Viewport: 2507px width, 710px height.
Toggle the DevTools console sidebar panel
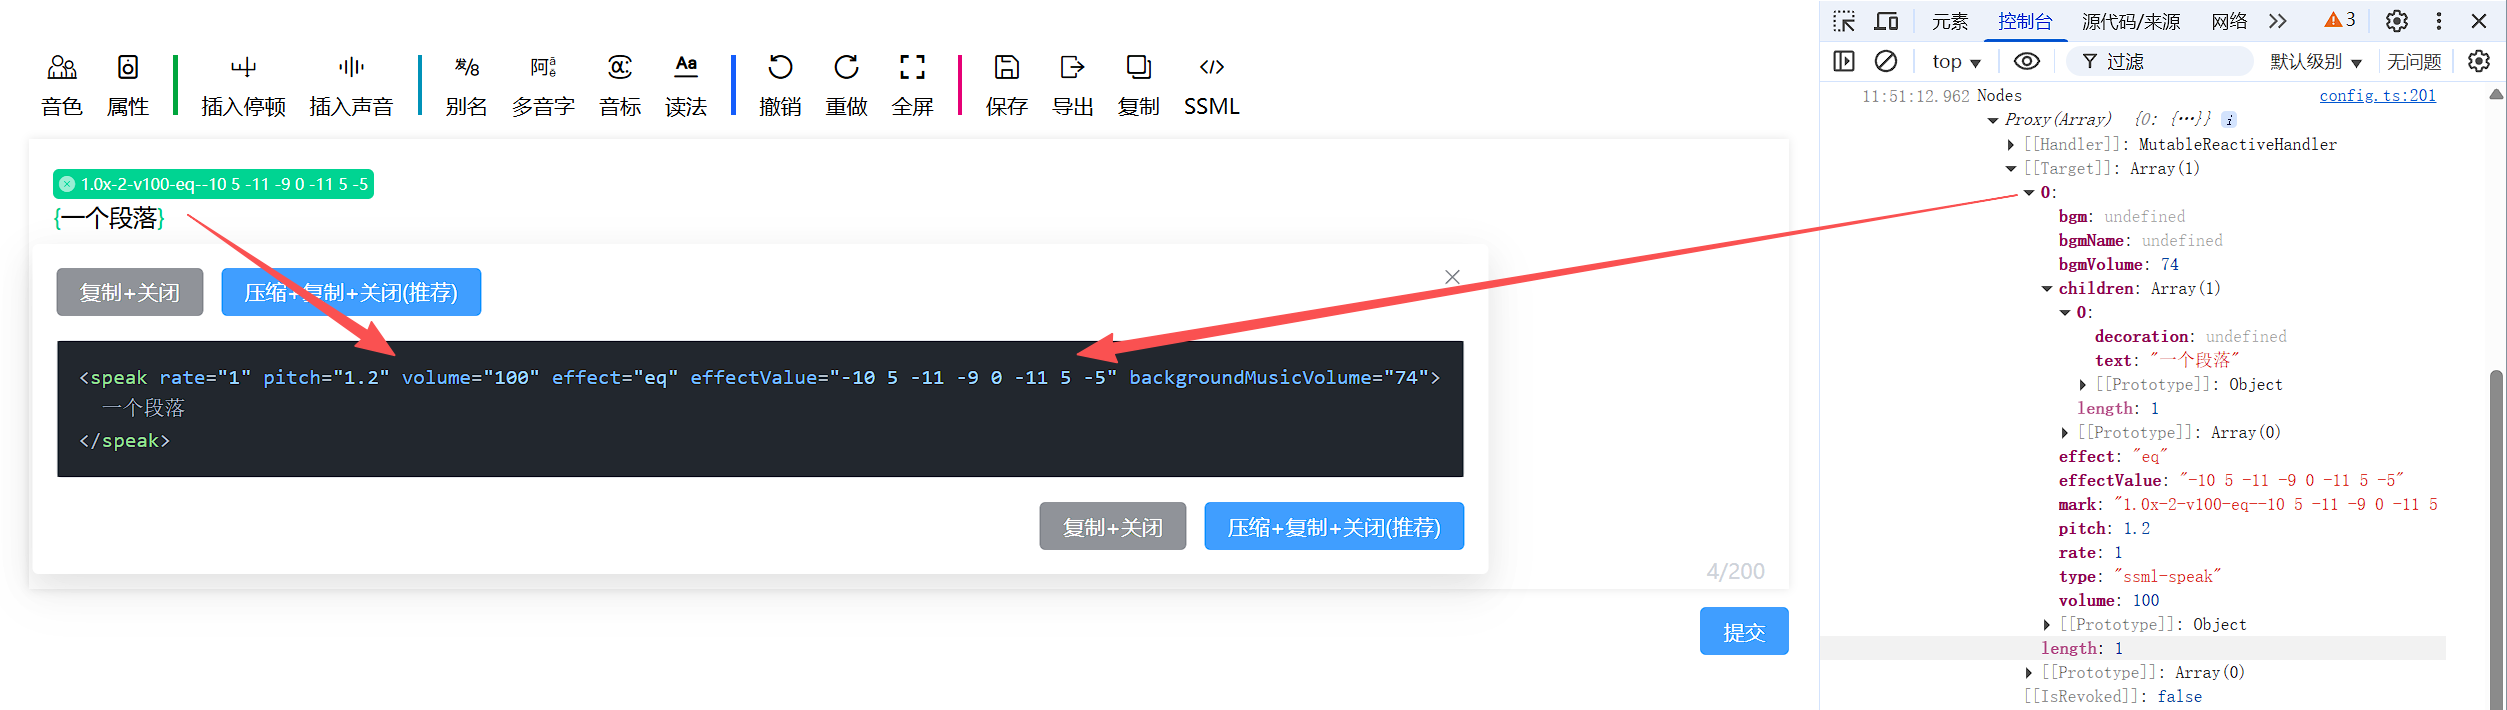click(x=1844, y=62)
